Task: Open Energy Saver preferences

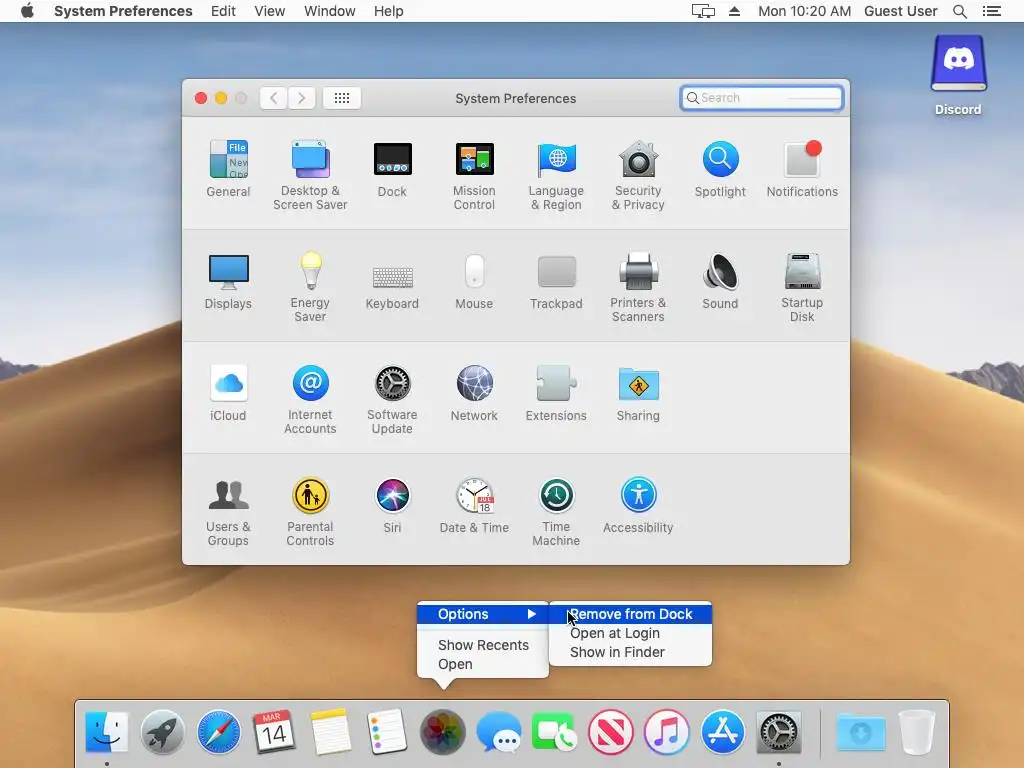Action: tap(310, 287)
